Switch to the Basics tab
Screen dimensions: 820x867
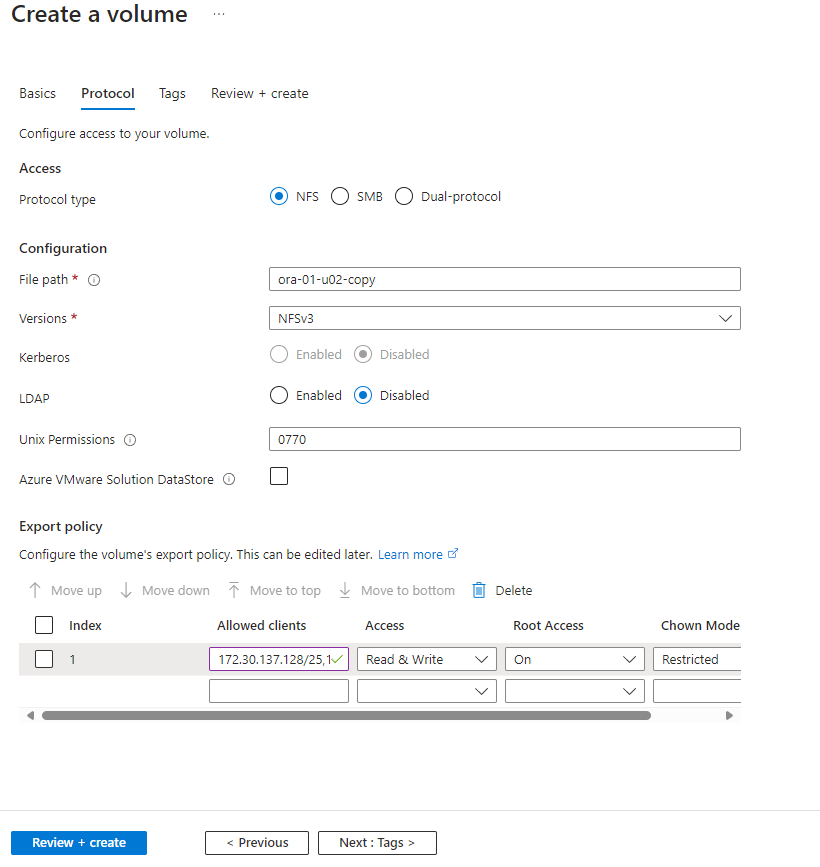click(x=38, y=93)
